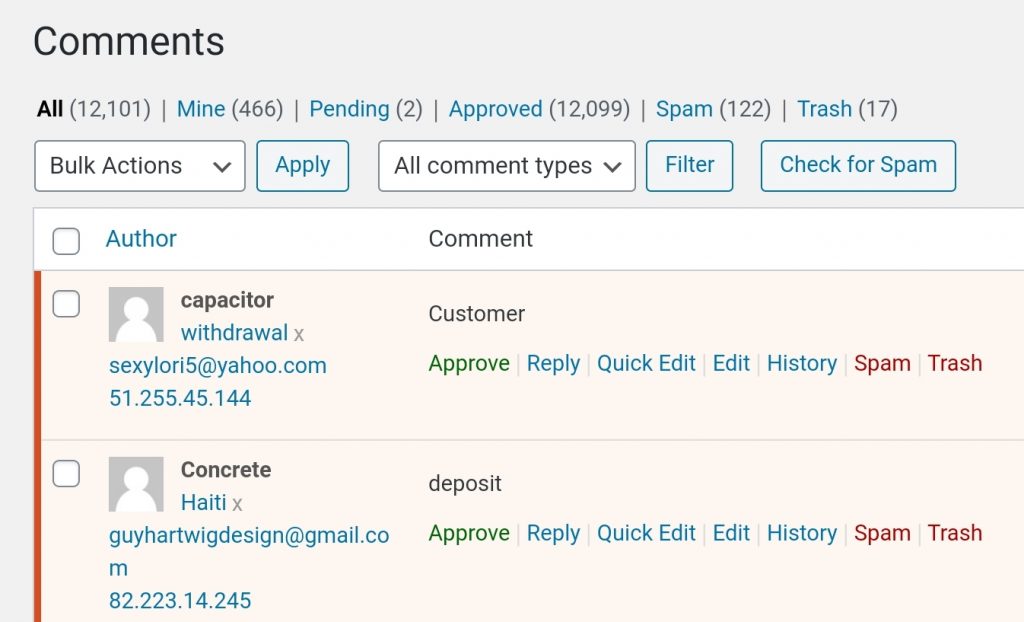
Task: Open Quick Edit for the deposit comment
Action: [646, 533]
